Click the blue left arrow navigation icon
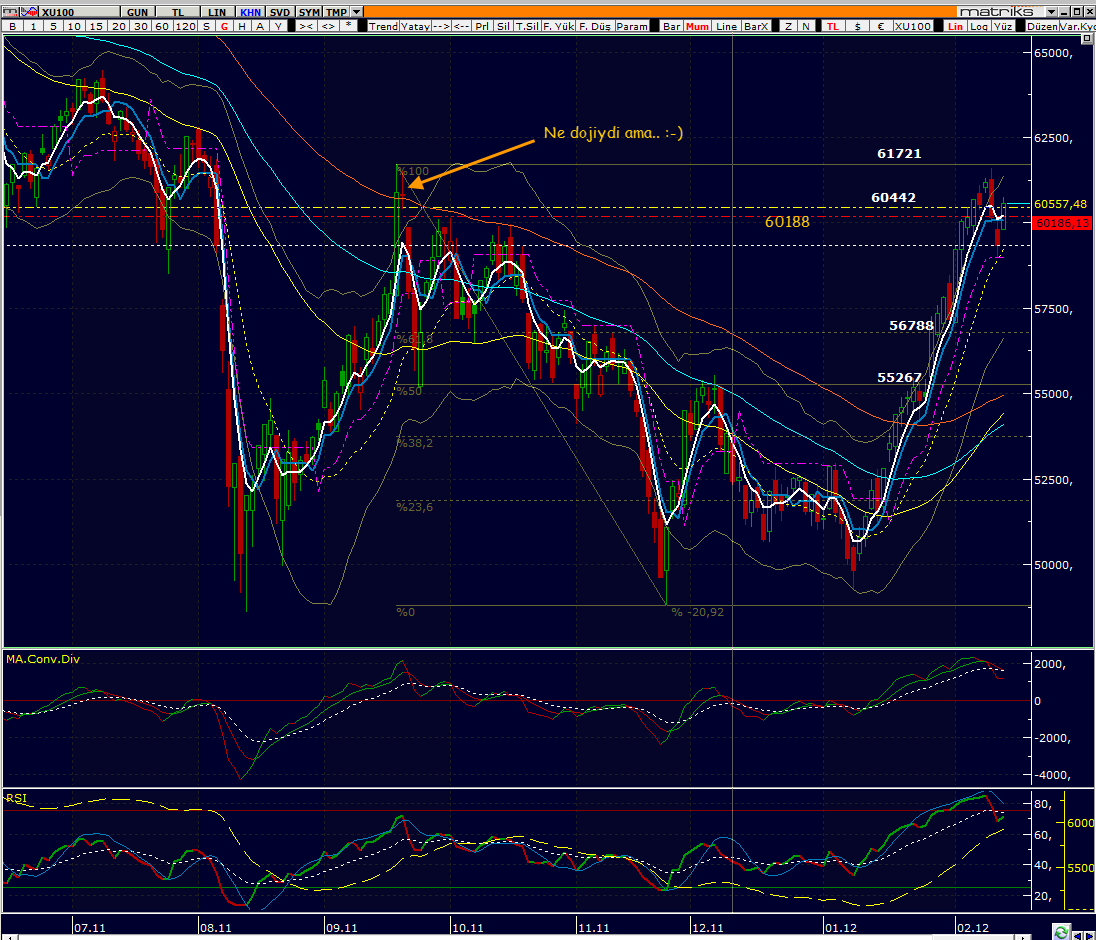 (x=1077, y=935)
